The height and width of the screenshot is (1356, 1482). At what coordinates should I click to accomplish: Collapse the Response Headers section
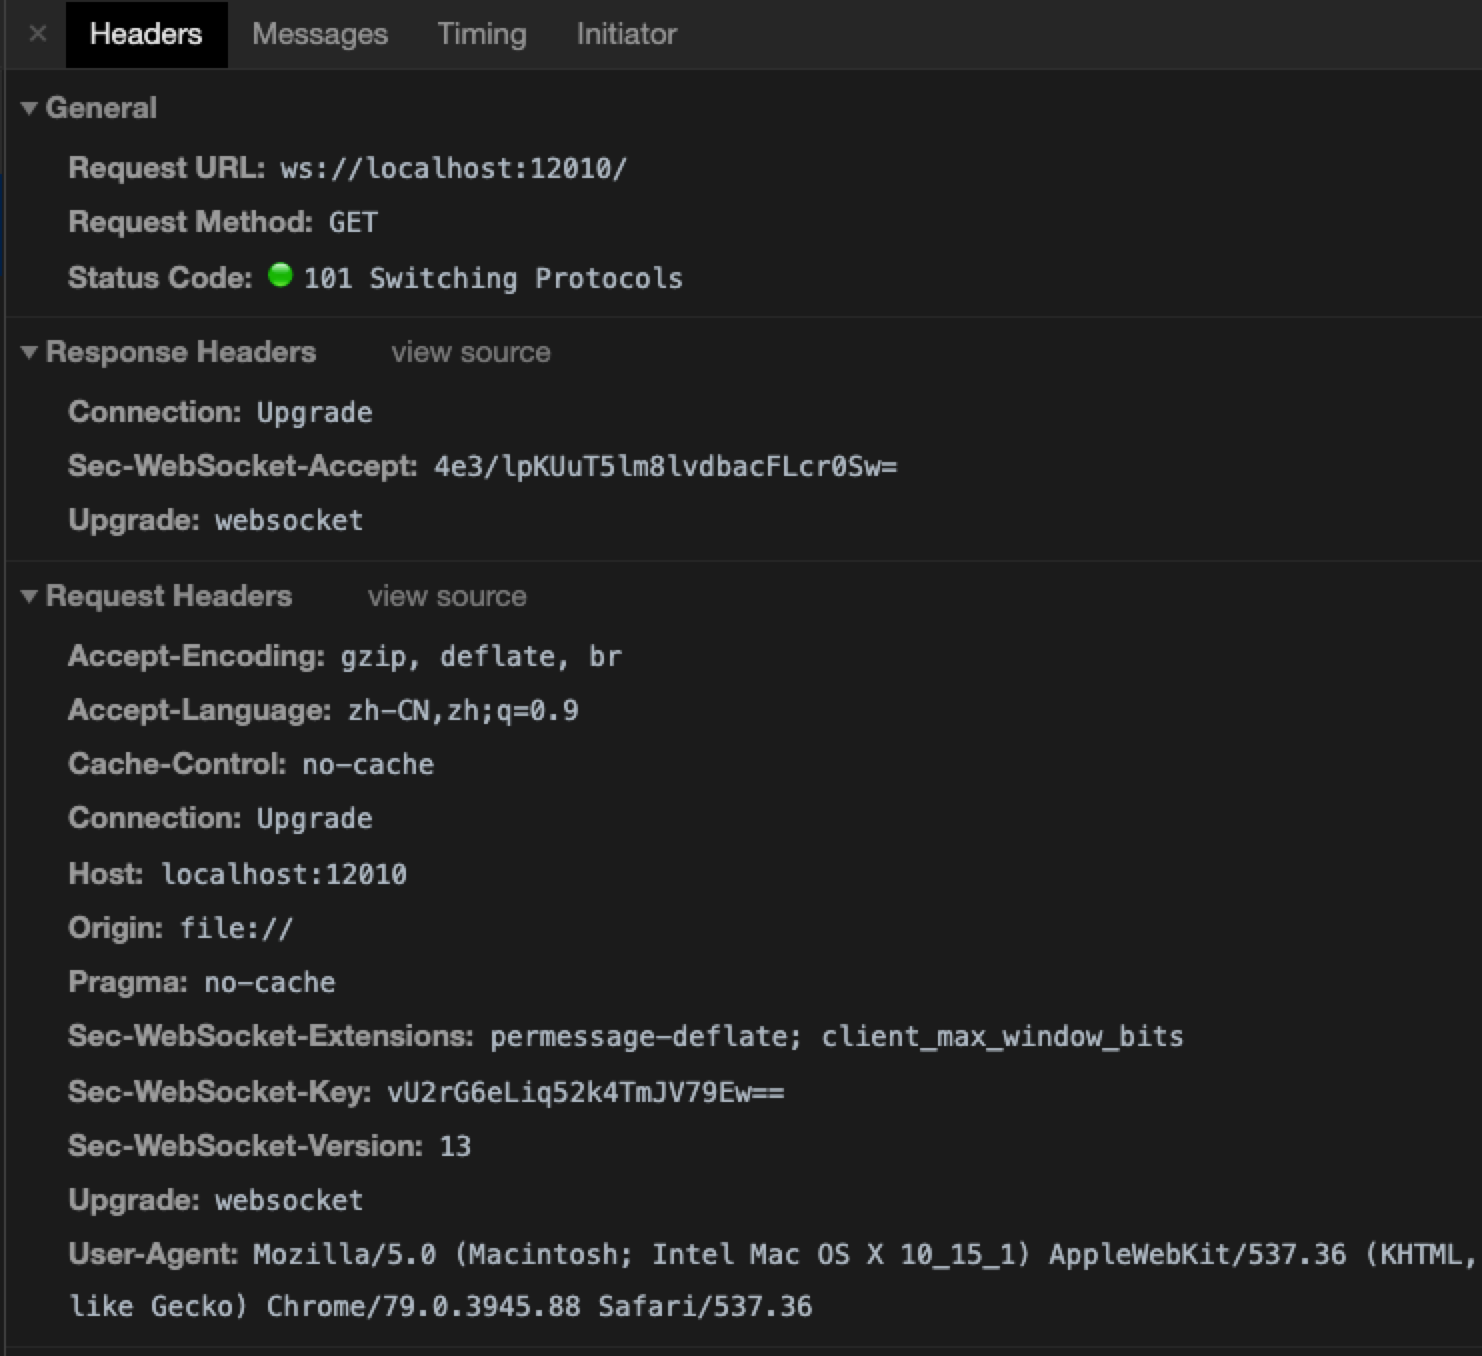tap(29, 352)
